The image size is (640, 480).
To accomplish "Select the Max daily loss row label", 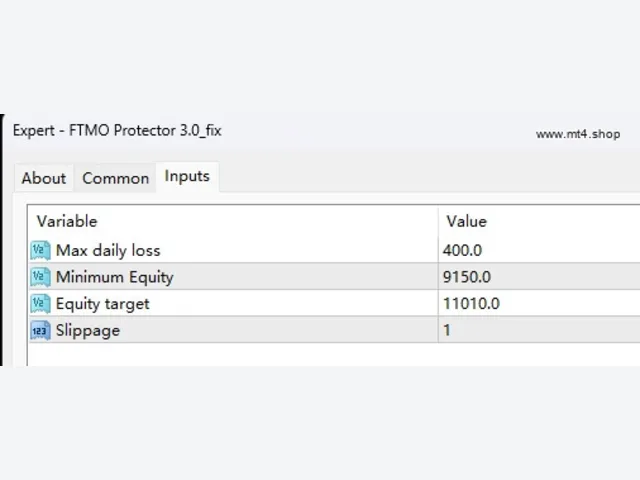I will pos(108,250).
